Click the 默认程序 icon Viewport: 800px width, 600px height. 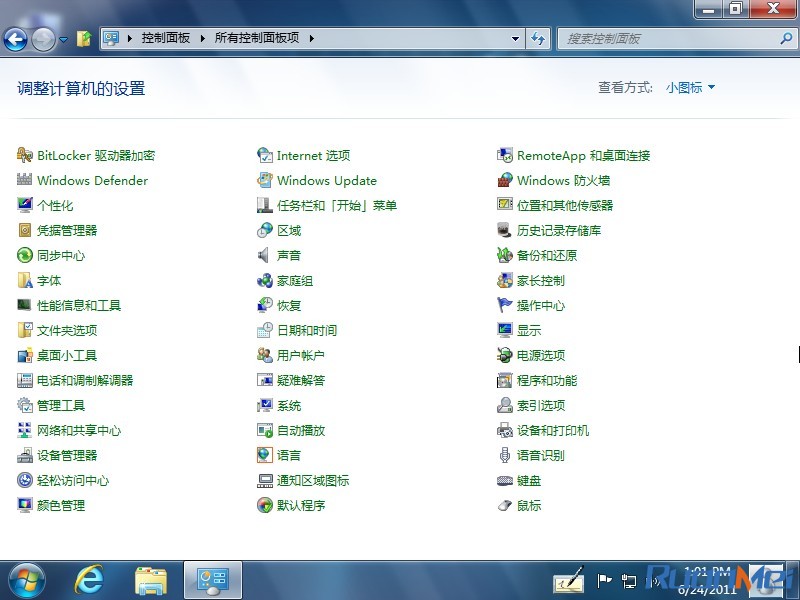265,505
